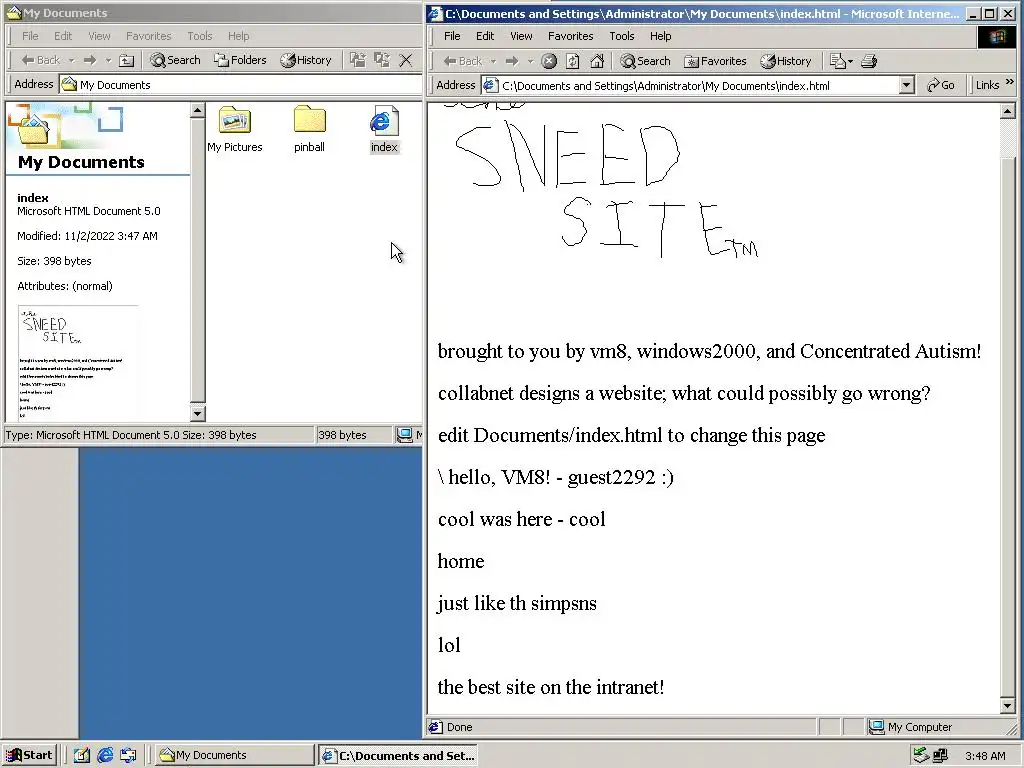Screen dimensions: 1024x768
Task: Click Stop icon in Internet Explorer toolbar
Action: (x=549, y=61)
